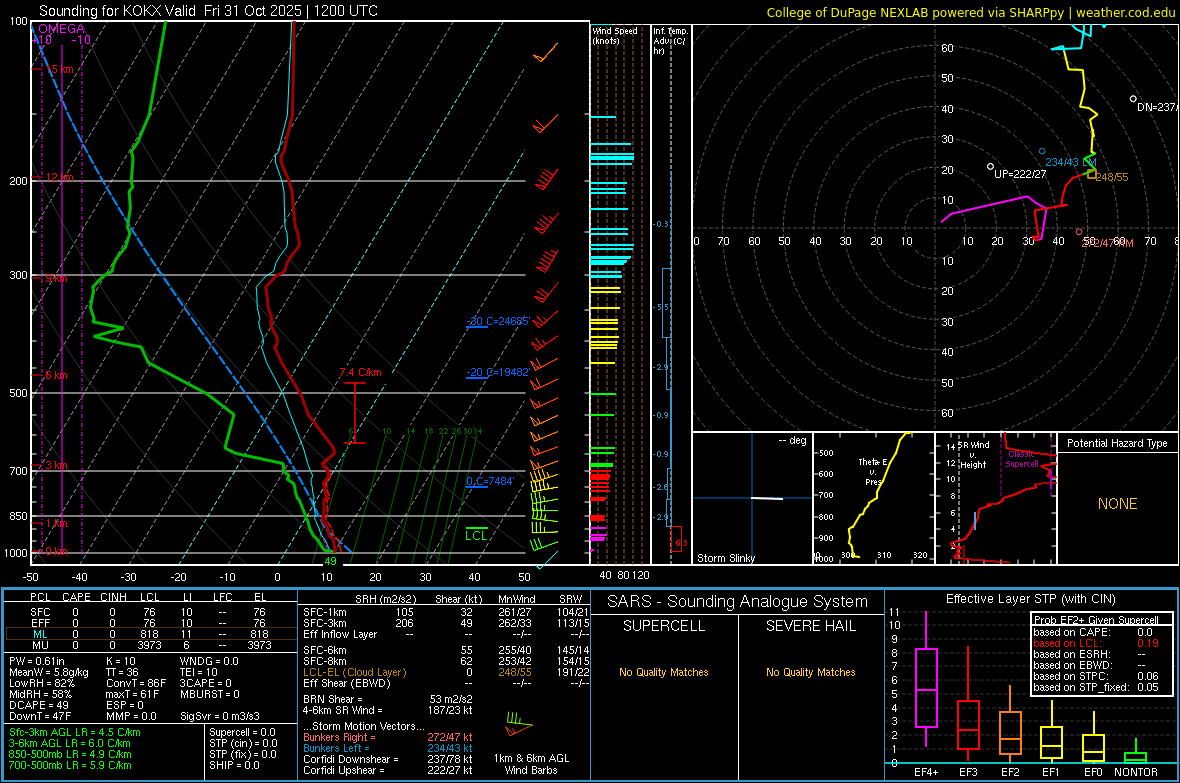
Task: Click the CAPE column header
Action: click(x=76, y=597)
